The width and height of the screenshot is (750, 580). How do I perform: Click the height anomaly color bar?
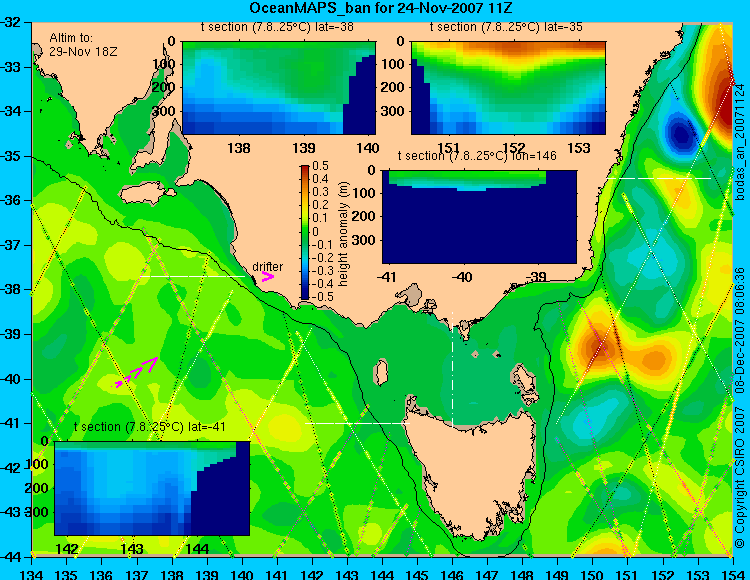305,232
